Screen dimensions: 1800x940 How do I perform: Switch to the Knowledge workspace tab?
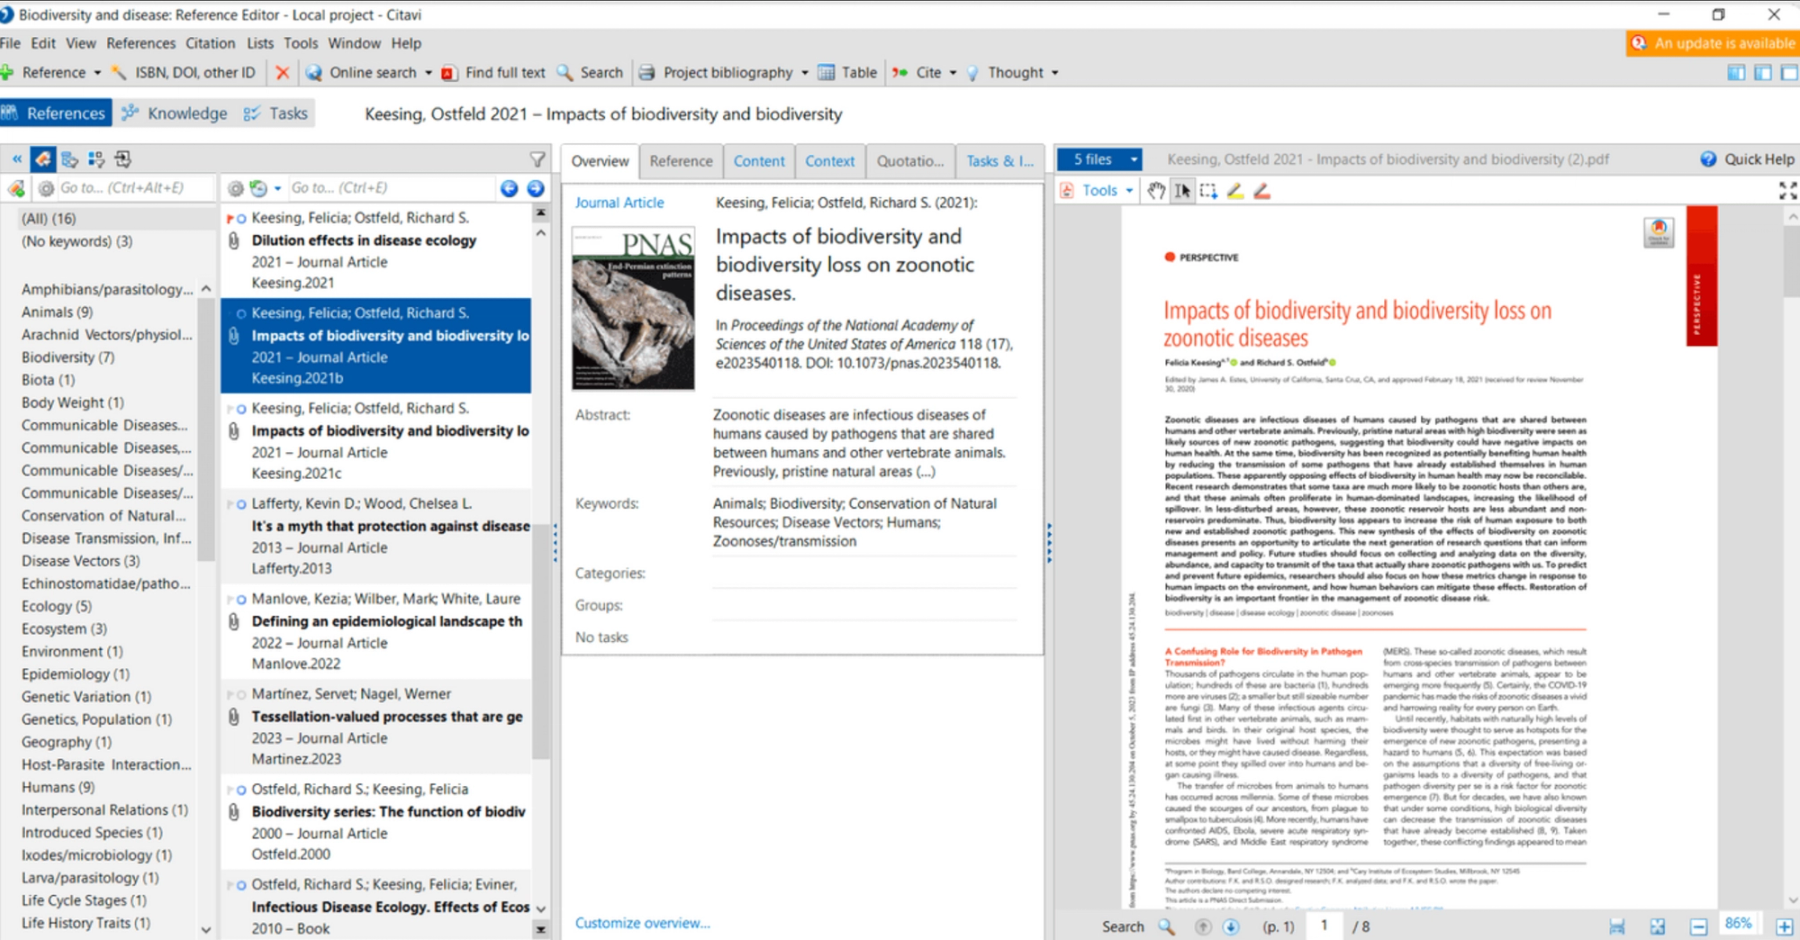(175, 113)
